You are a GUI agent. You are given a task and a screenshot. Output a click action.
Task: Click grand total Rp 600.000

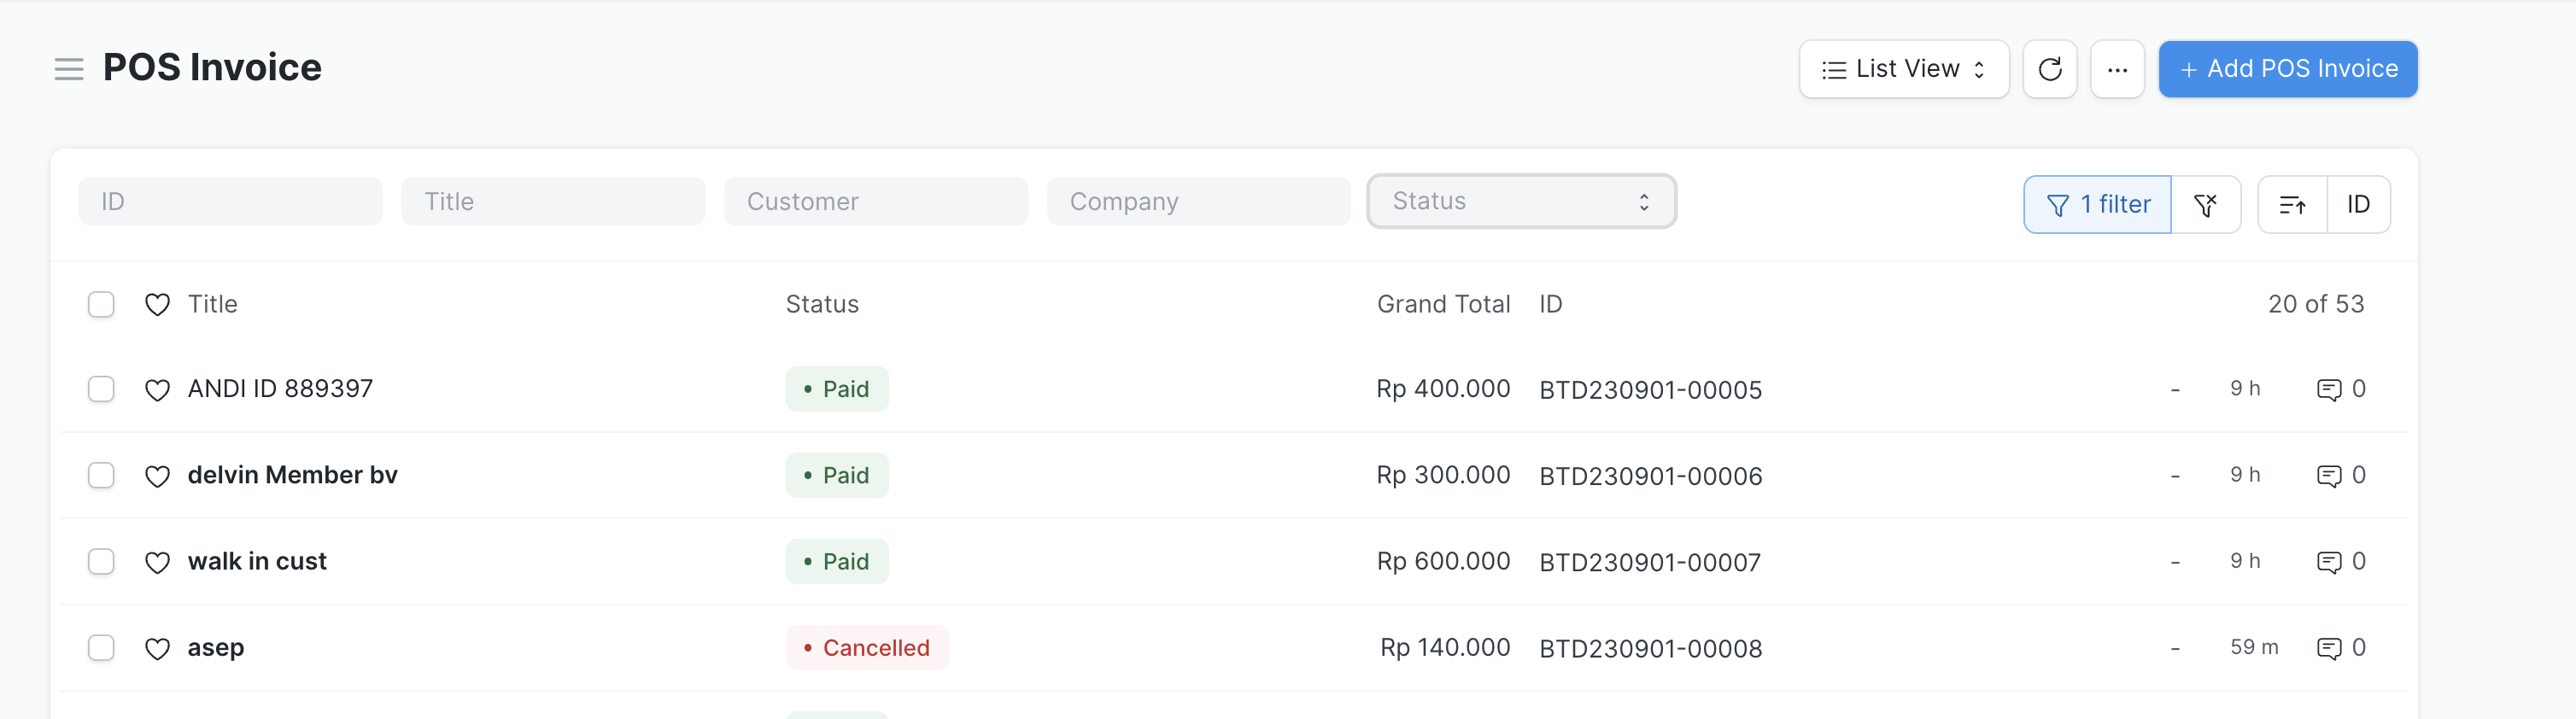pyautogui.click(x=1443, y=561)
